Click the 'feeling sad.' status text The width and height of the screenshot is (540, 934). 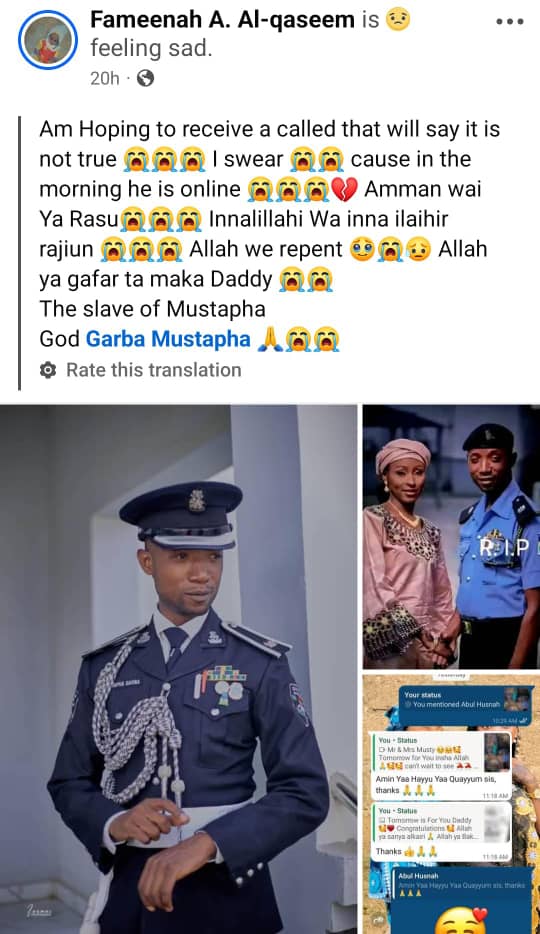[151, 49]
